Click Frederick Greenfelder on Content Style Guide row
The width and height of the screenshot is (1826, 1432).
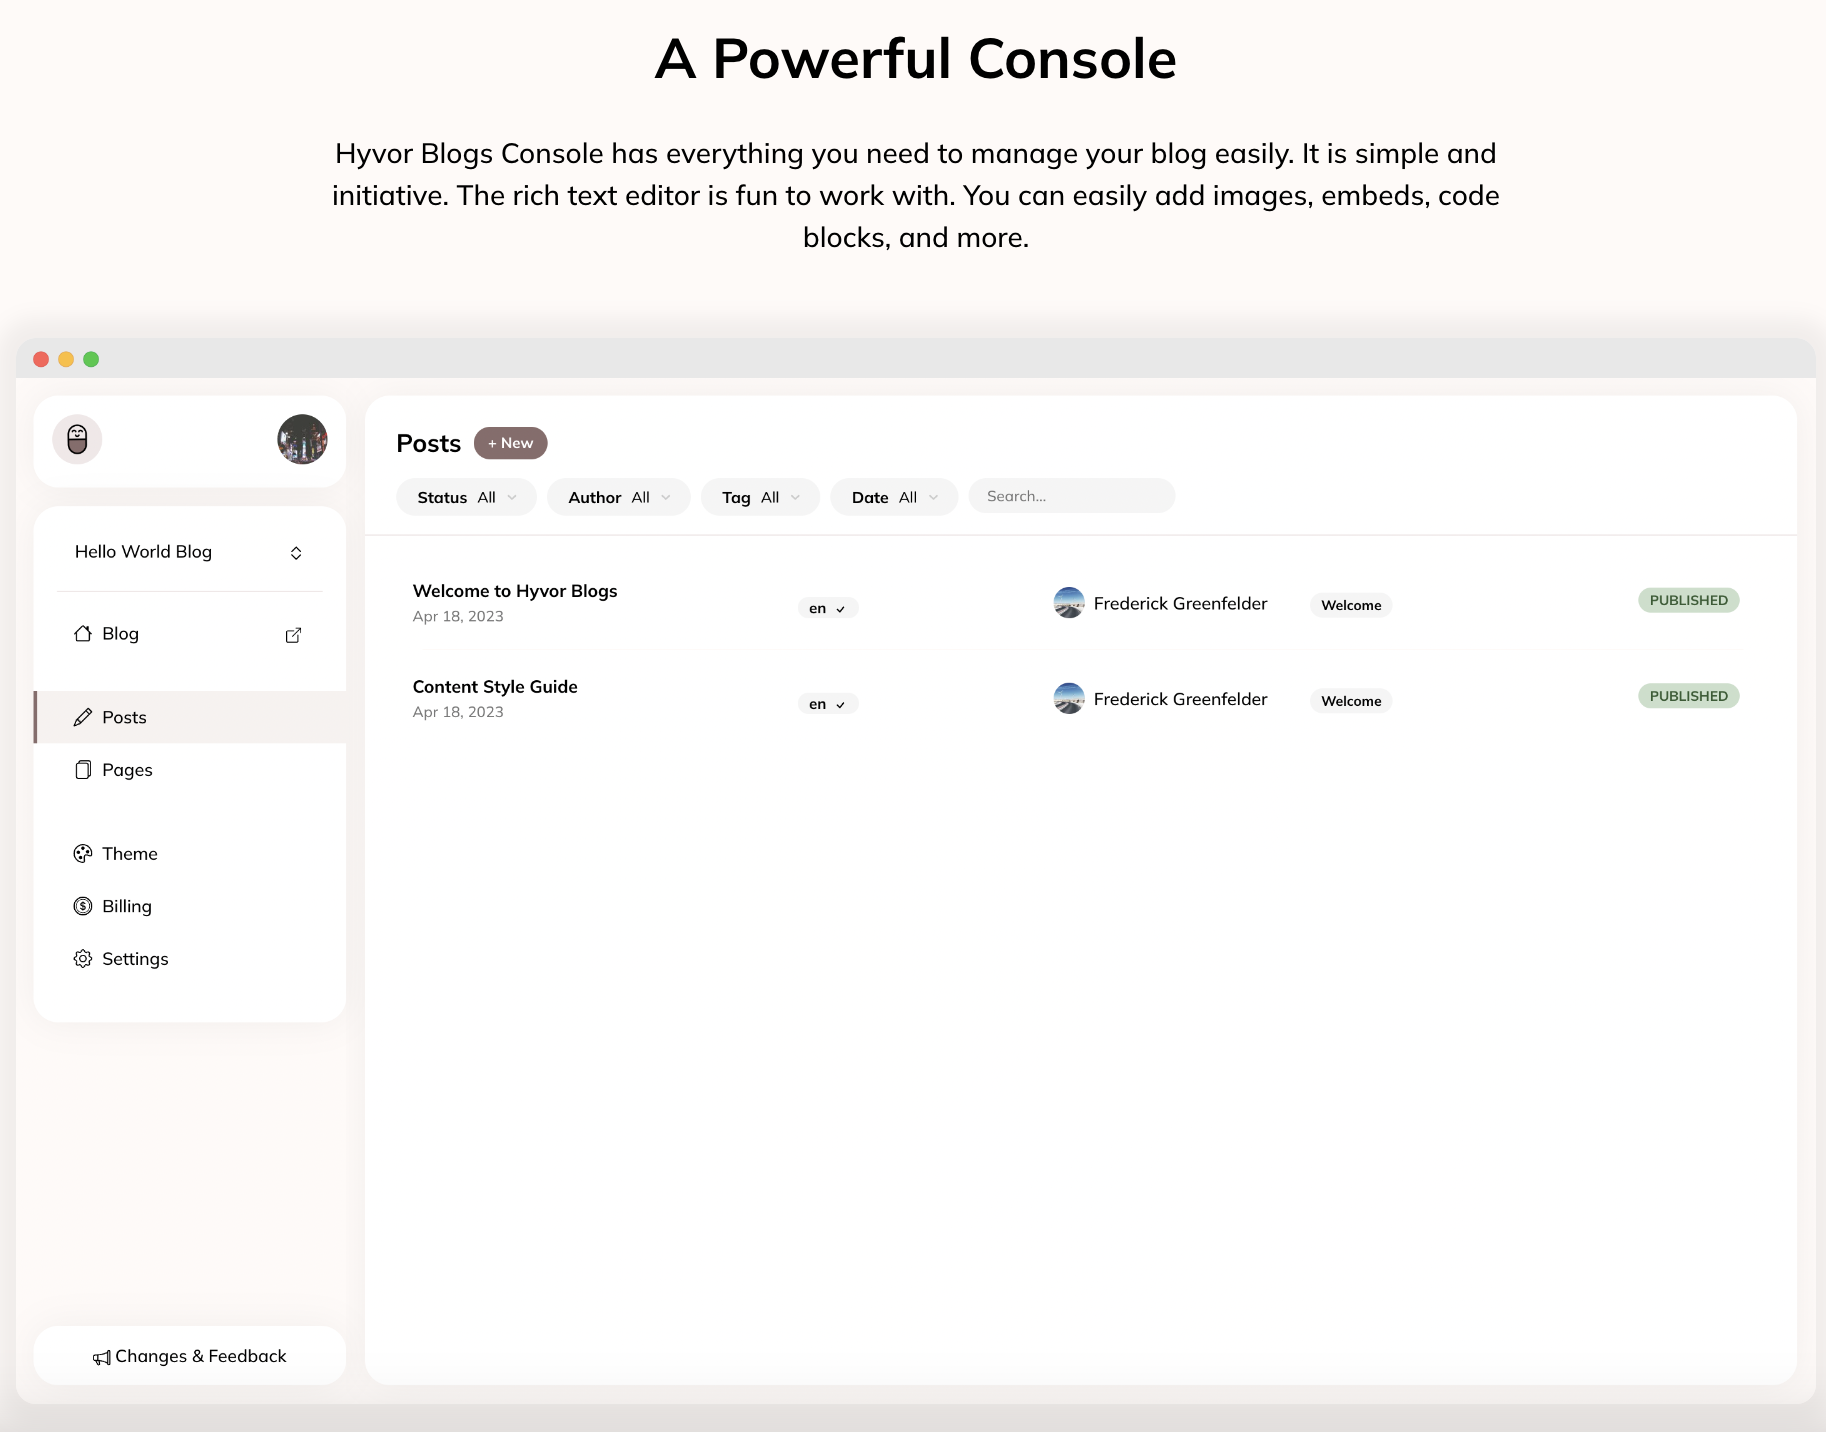click(x=1180, y=699)
